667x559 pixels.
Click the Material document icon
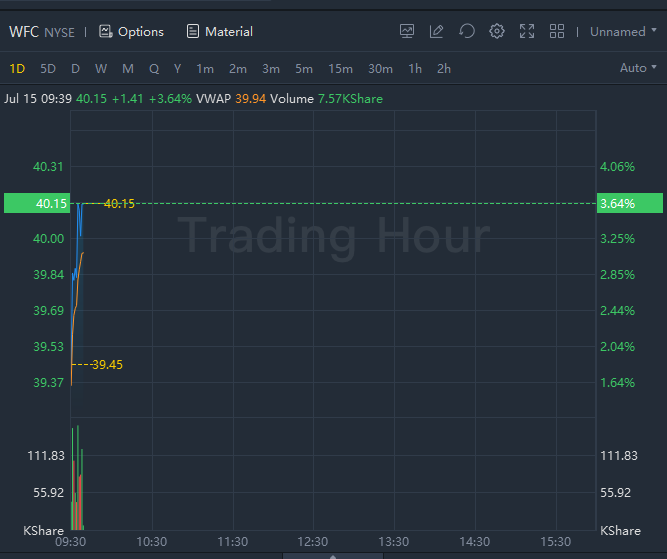[193, 32]
